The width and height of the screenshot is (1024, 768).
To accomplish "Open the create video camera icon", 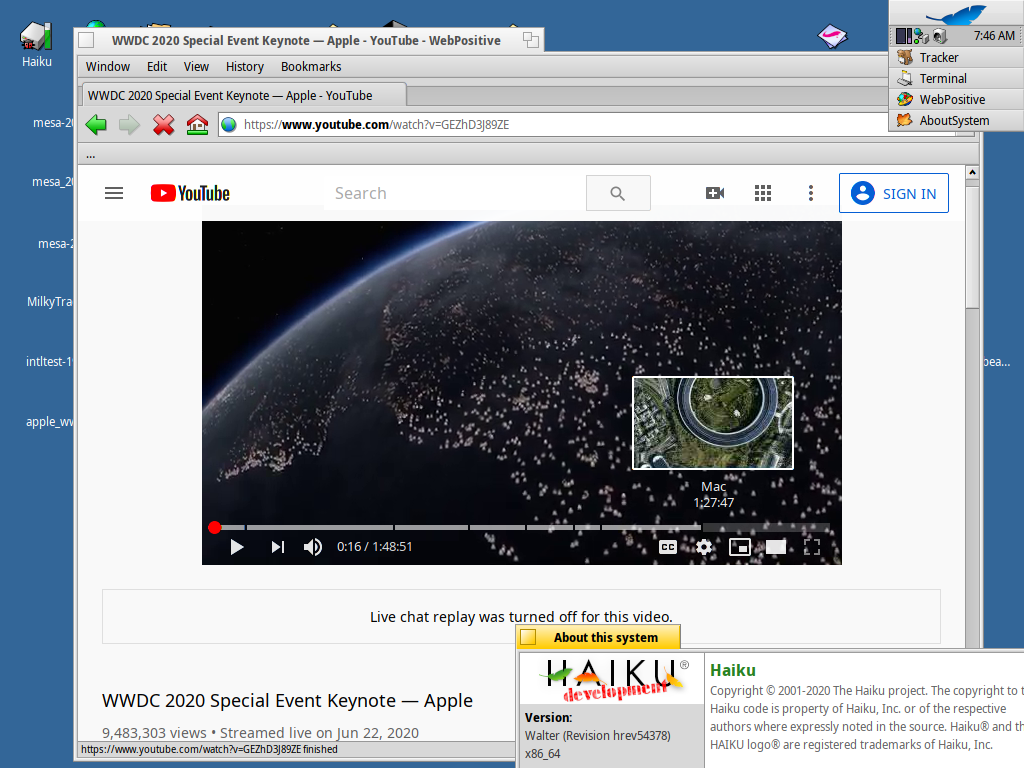I will tap(715, 193).
